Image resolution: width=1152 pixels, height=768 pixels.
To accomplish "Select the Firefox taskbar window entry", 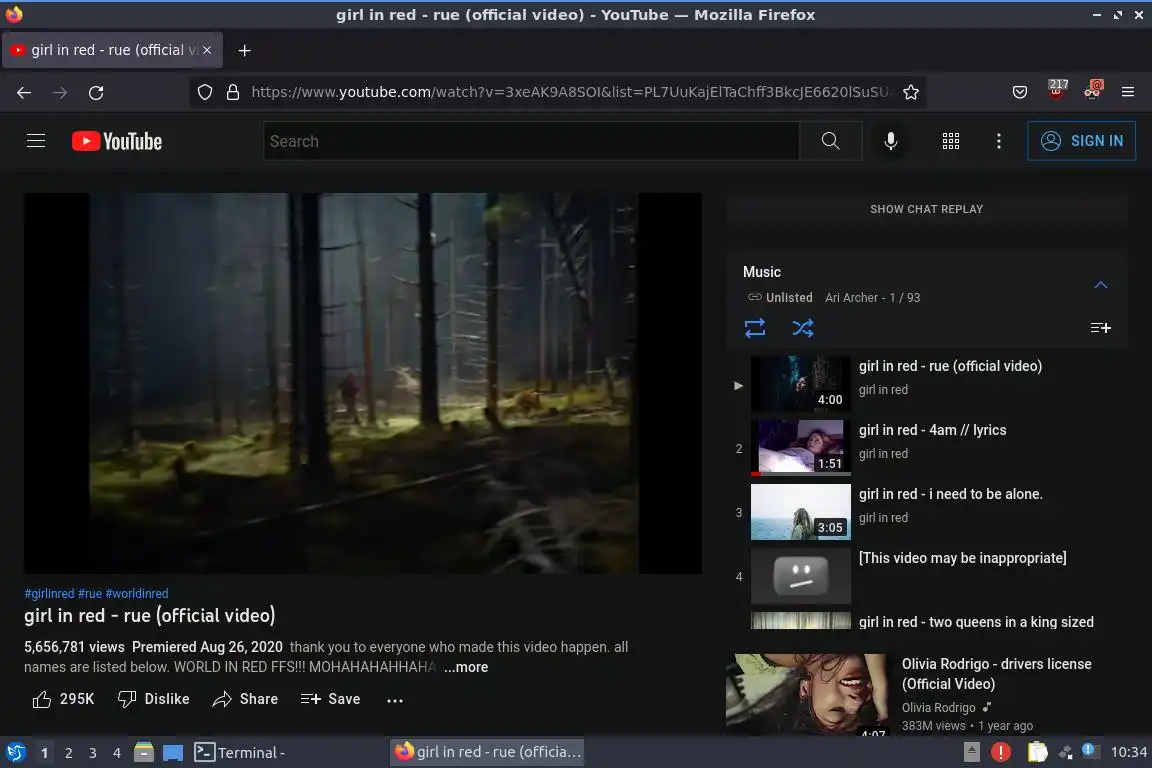I will click(488, 752).
